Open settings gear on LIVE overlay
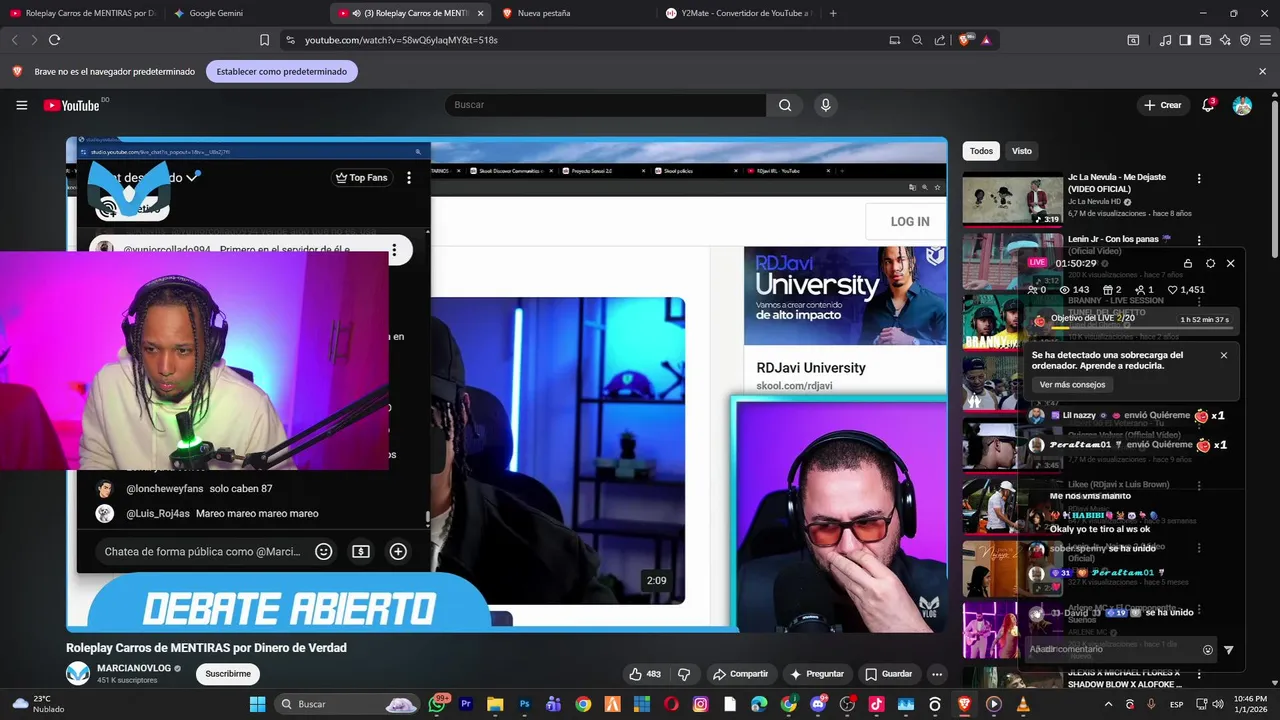1280x720 pixels. pyautogui.click(x=1210, y=263)
